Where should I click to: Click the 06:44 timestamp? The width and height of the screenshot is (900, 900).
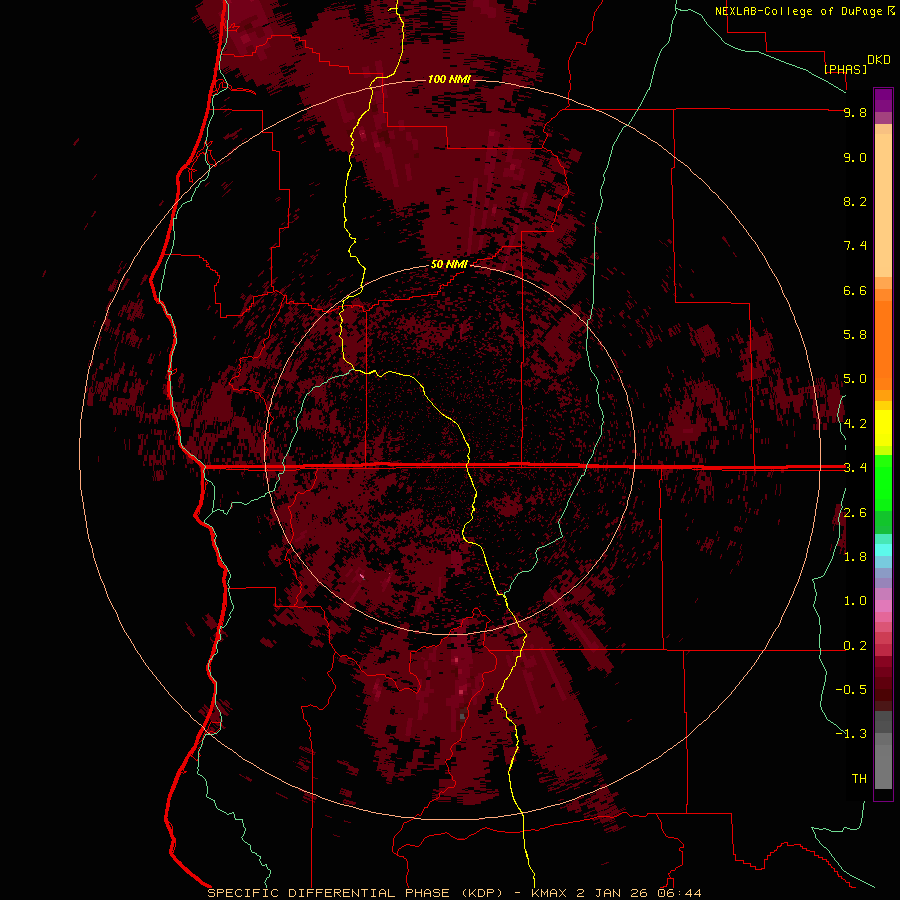point(681,893)
